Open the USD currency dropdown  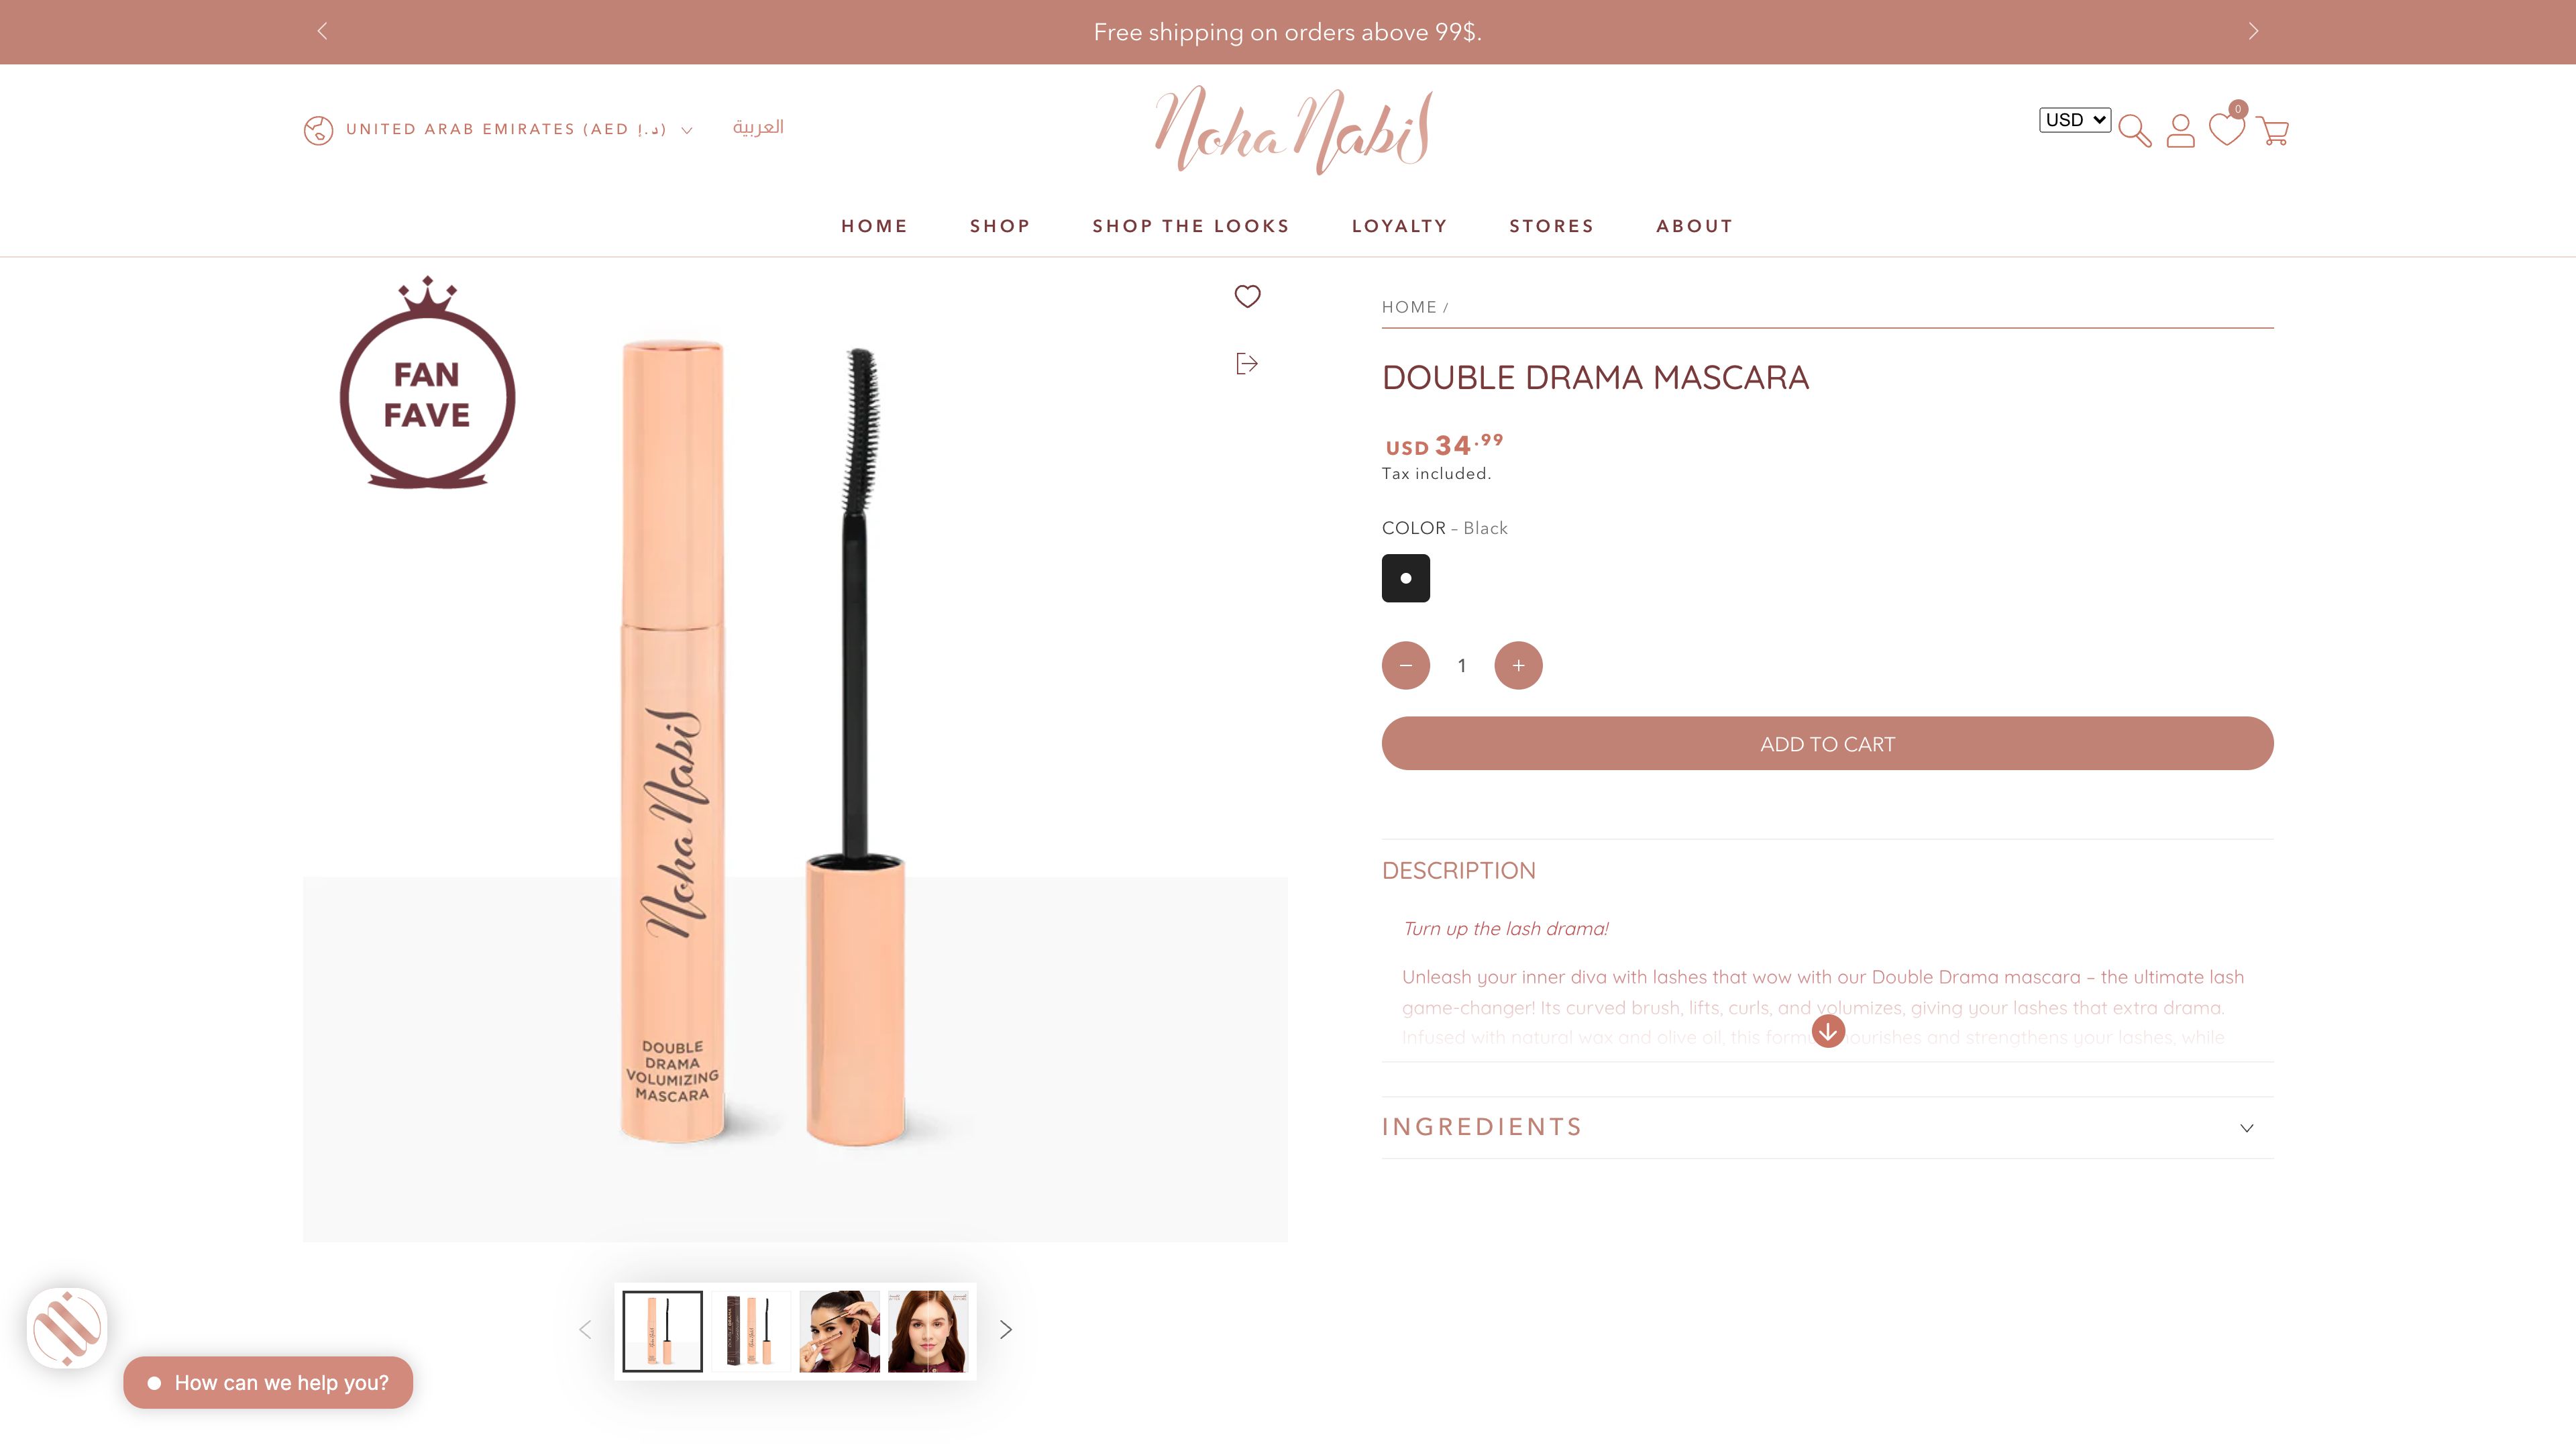coord(2075,120)
